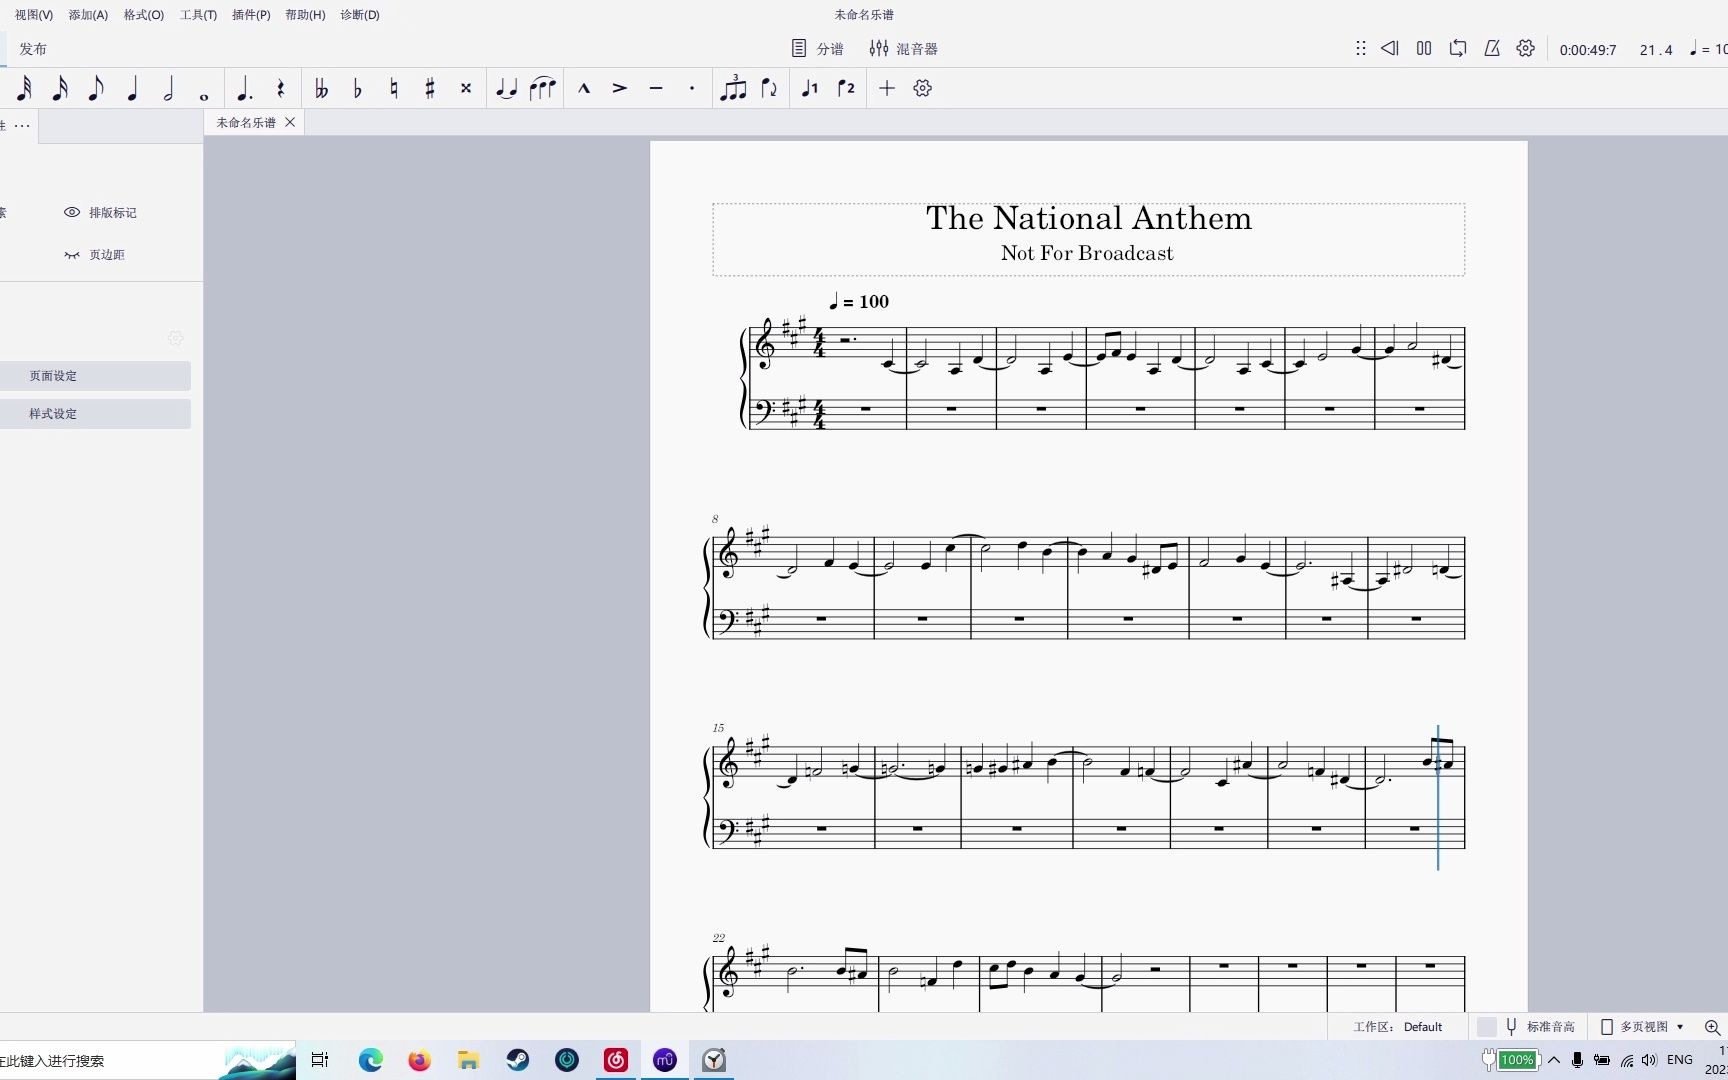The height and width of the screenshot is (1080, 1728).
Task: Select the 32nd note duration
Action: pyautogui.click(x=24, y=89)
